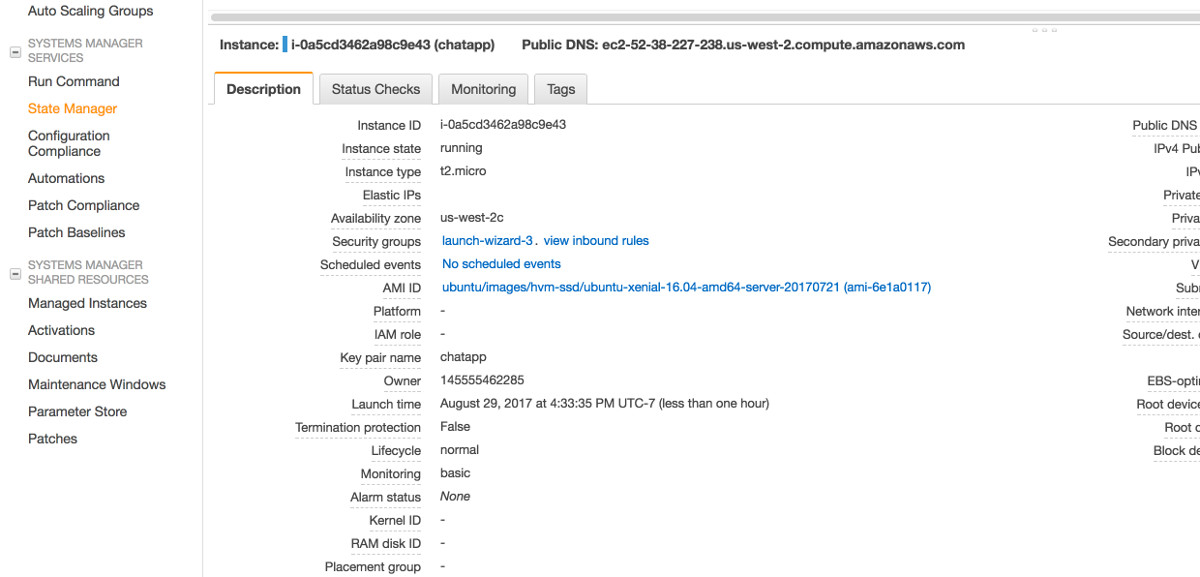Click the ubuntu-xenial AMI ID link
1200x577 pixels.
[684, 287]
